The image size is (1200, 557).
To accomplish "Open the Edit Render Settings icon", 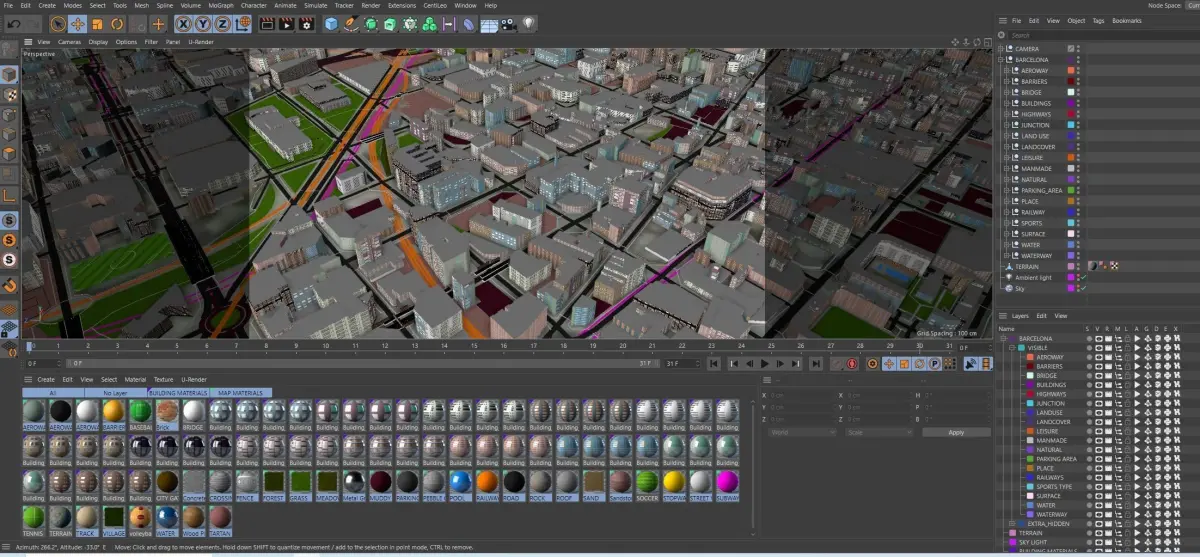I will pyautogui.click(x=306, y=23).
